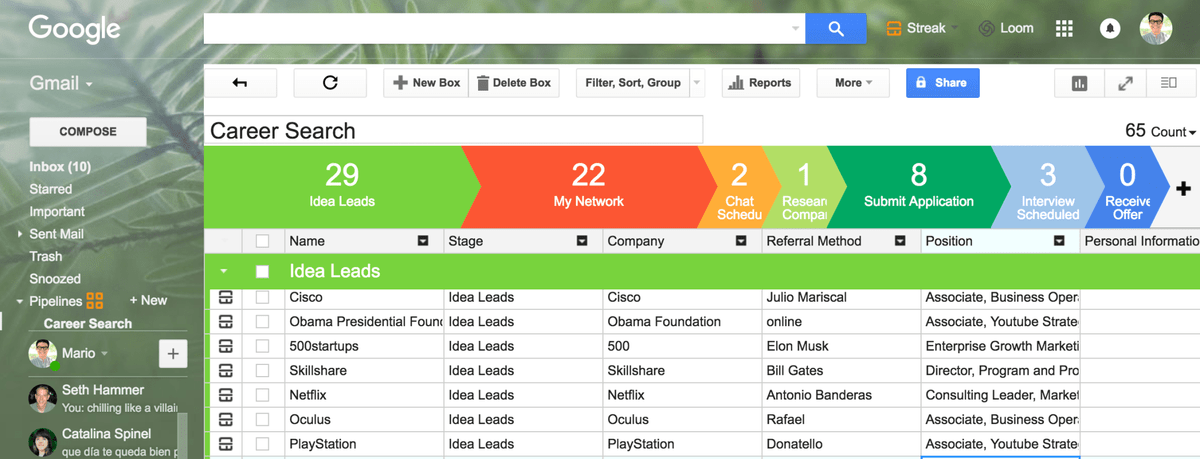
Task: Collapse the Idea Leads group
Action: point(224,271)
